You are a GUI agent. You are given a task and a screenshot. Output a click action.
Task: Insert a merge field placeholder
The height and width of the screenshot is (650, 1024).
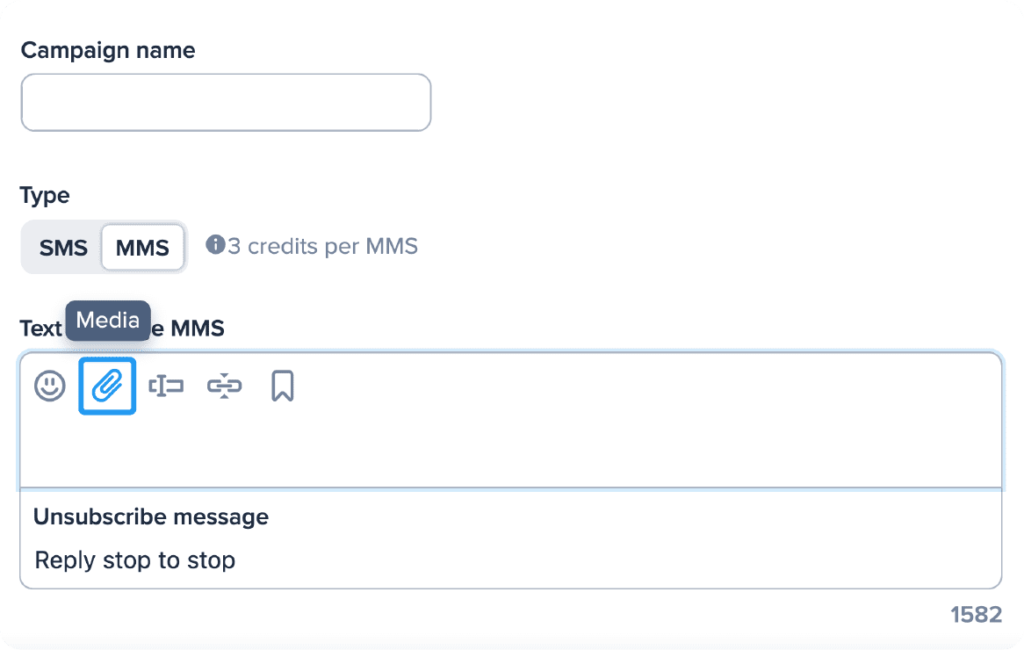click(166, 386)
